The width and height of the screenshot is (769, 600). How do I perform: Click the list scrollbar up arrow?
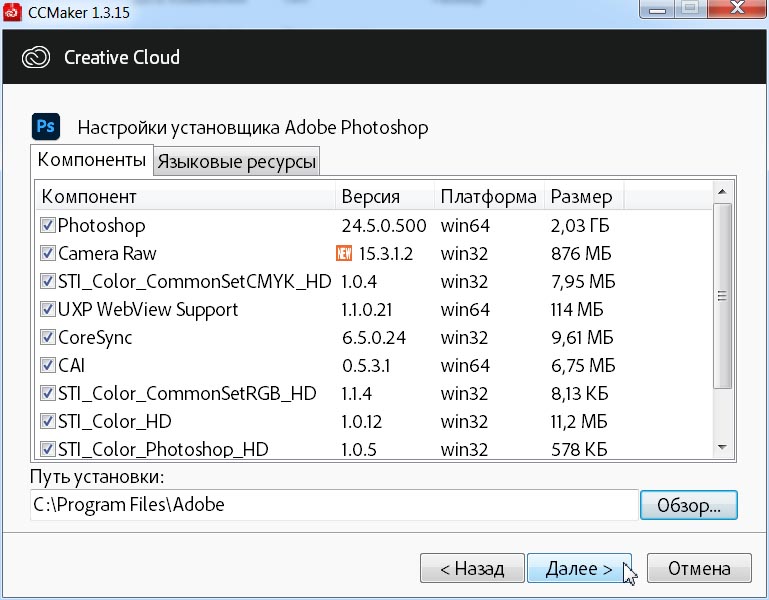[722, 192]
